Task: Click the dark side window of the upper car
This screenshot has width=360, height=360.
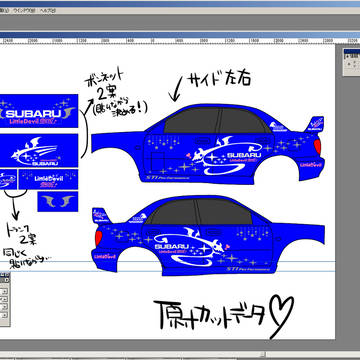Action: tap(217, 121)
